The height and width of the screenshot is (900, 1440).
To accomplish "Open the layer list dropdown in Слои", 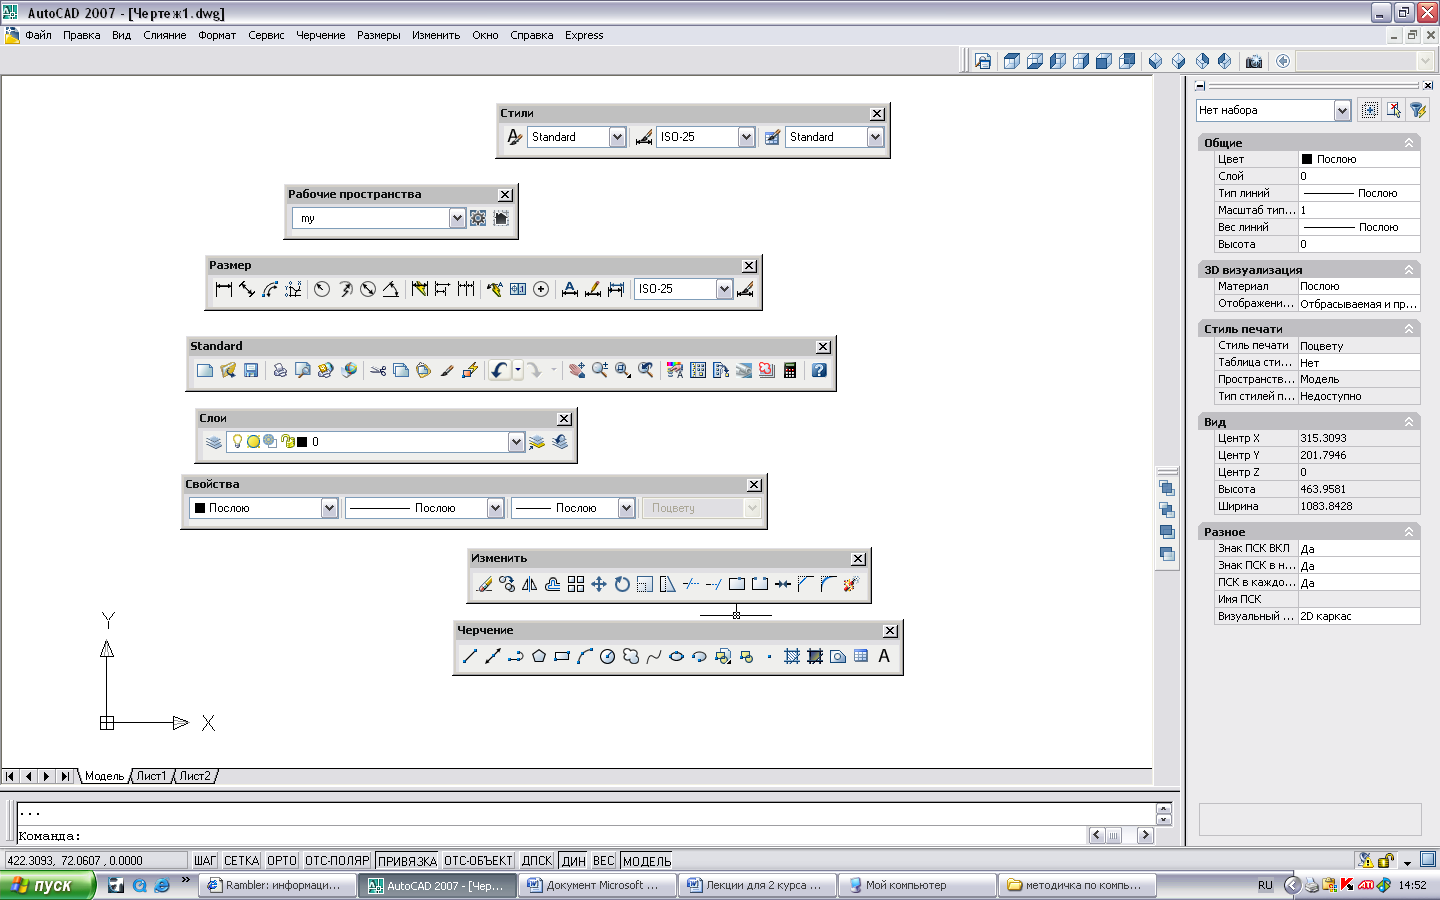I will [516, 442].
